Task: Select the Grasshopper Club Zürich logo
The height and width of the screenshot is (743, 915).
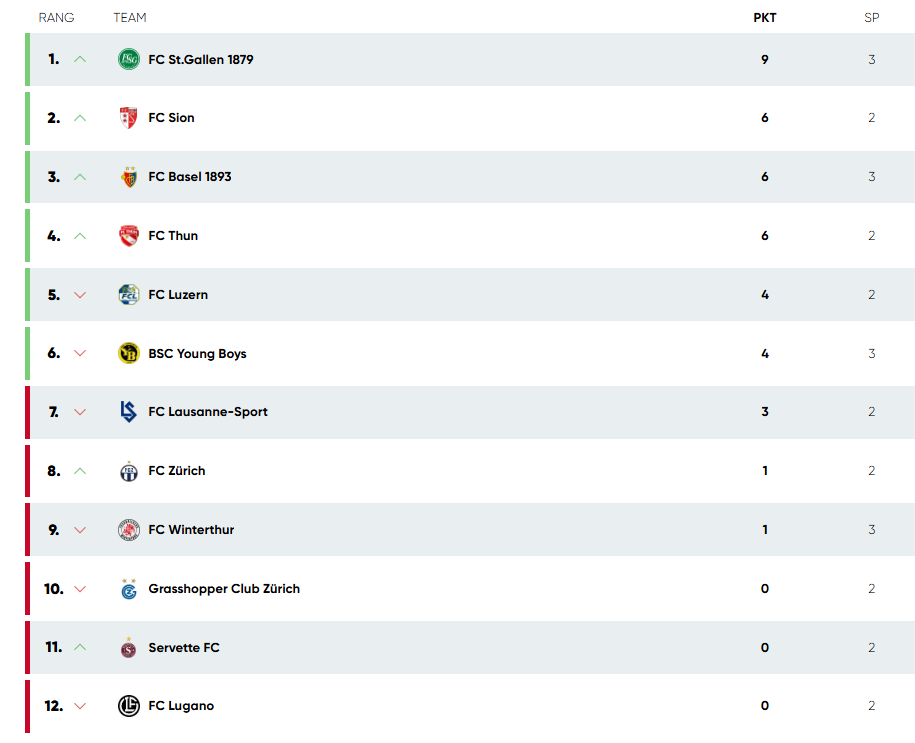Action: [129, 589]
